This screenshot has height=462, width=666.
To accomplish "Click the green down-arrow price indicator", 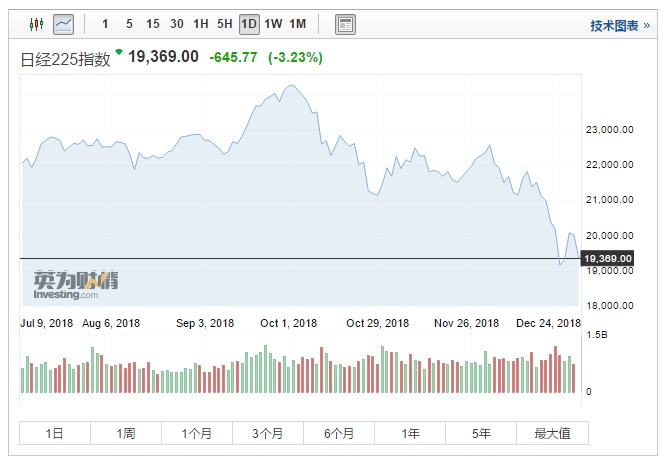I will [x=119, y=52].
